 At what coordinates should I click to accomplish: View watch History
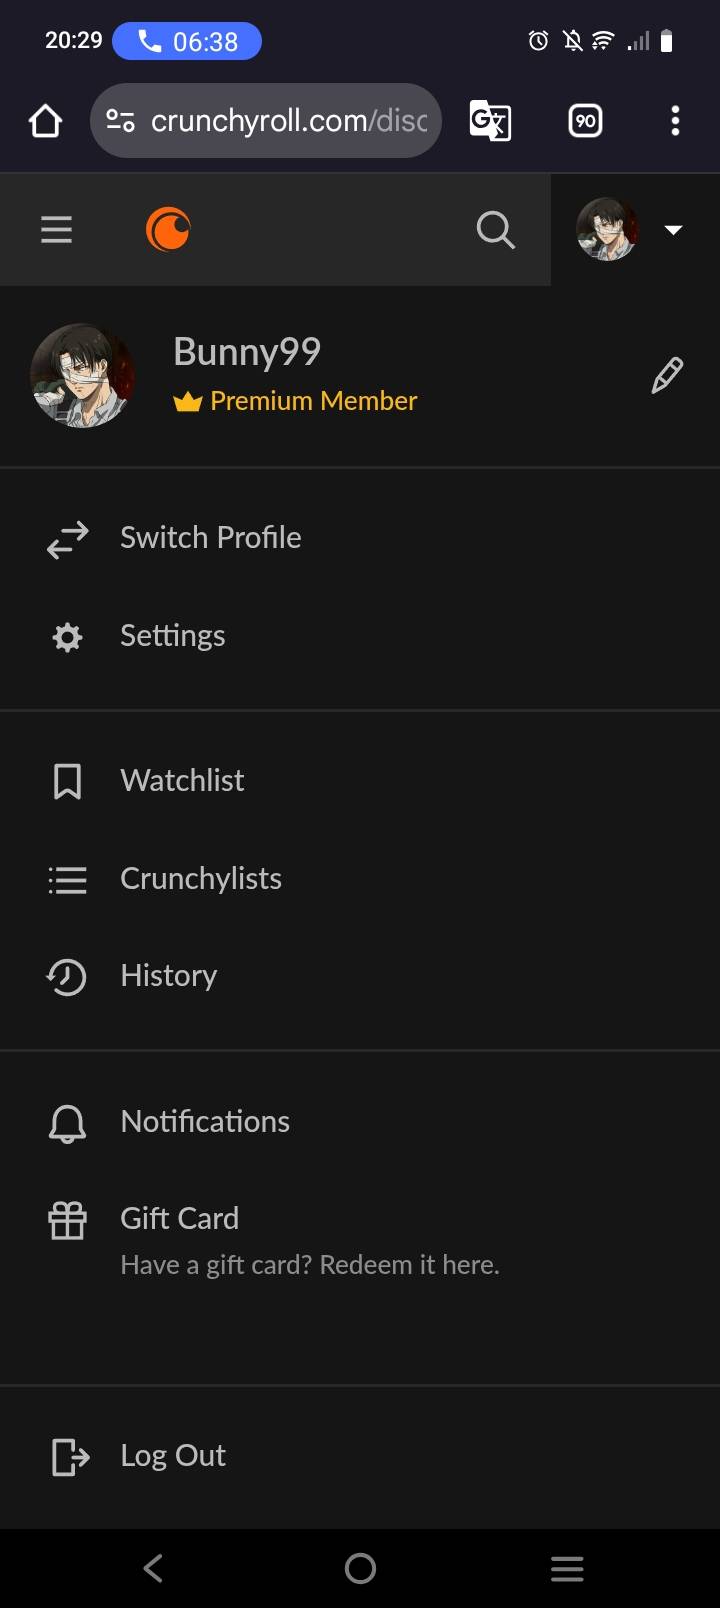coord(168,976)
